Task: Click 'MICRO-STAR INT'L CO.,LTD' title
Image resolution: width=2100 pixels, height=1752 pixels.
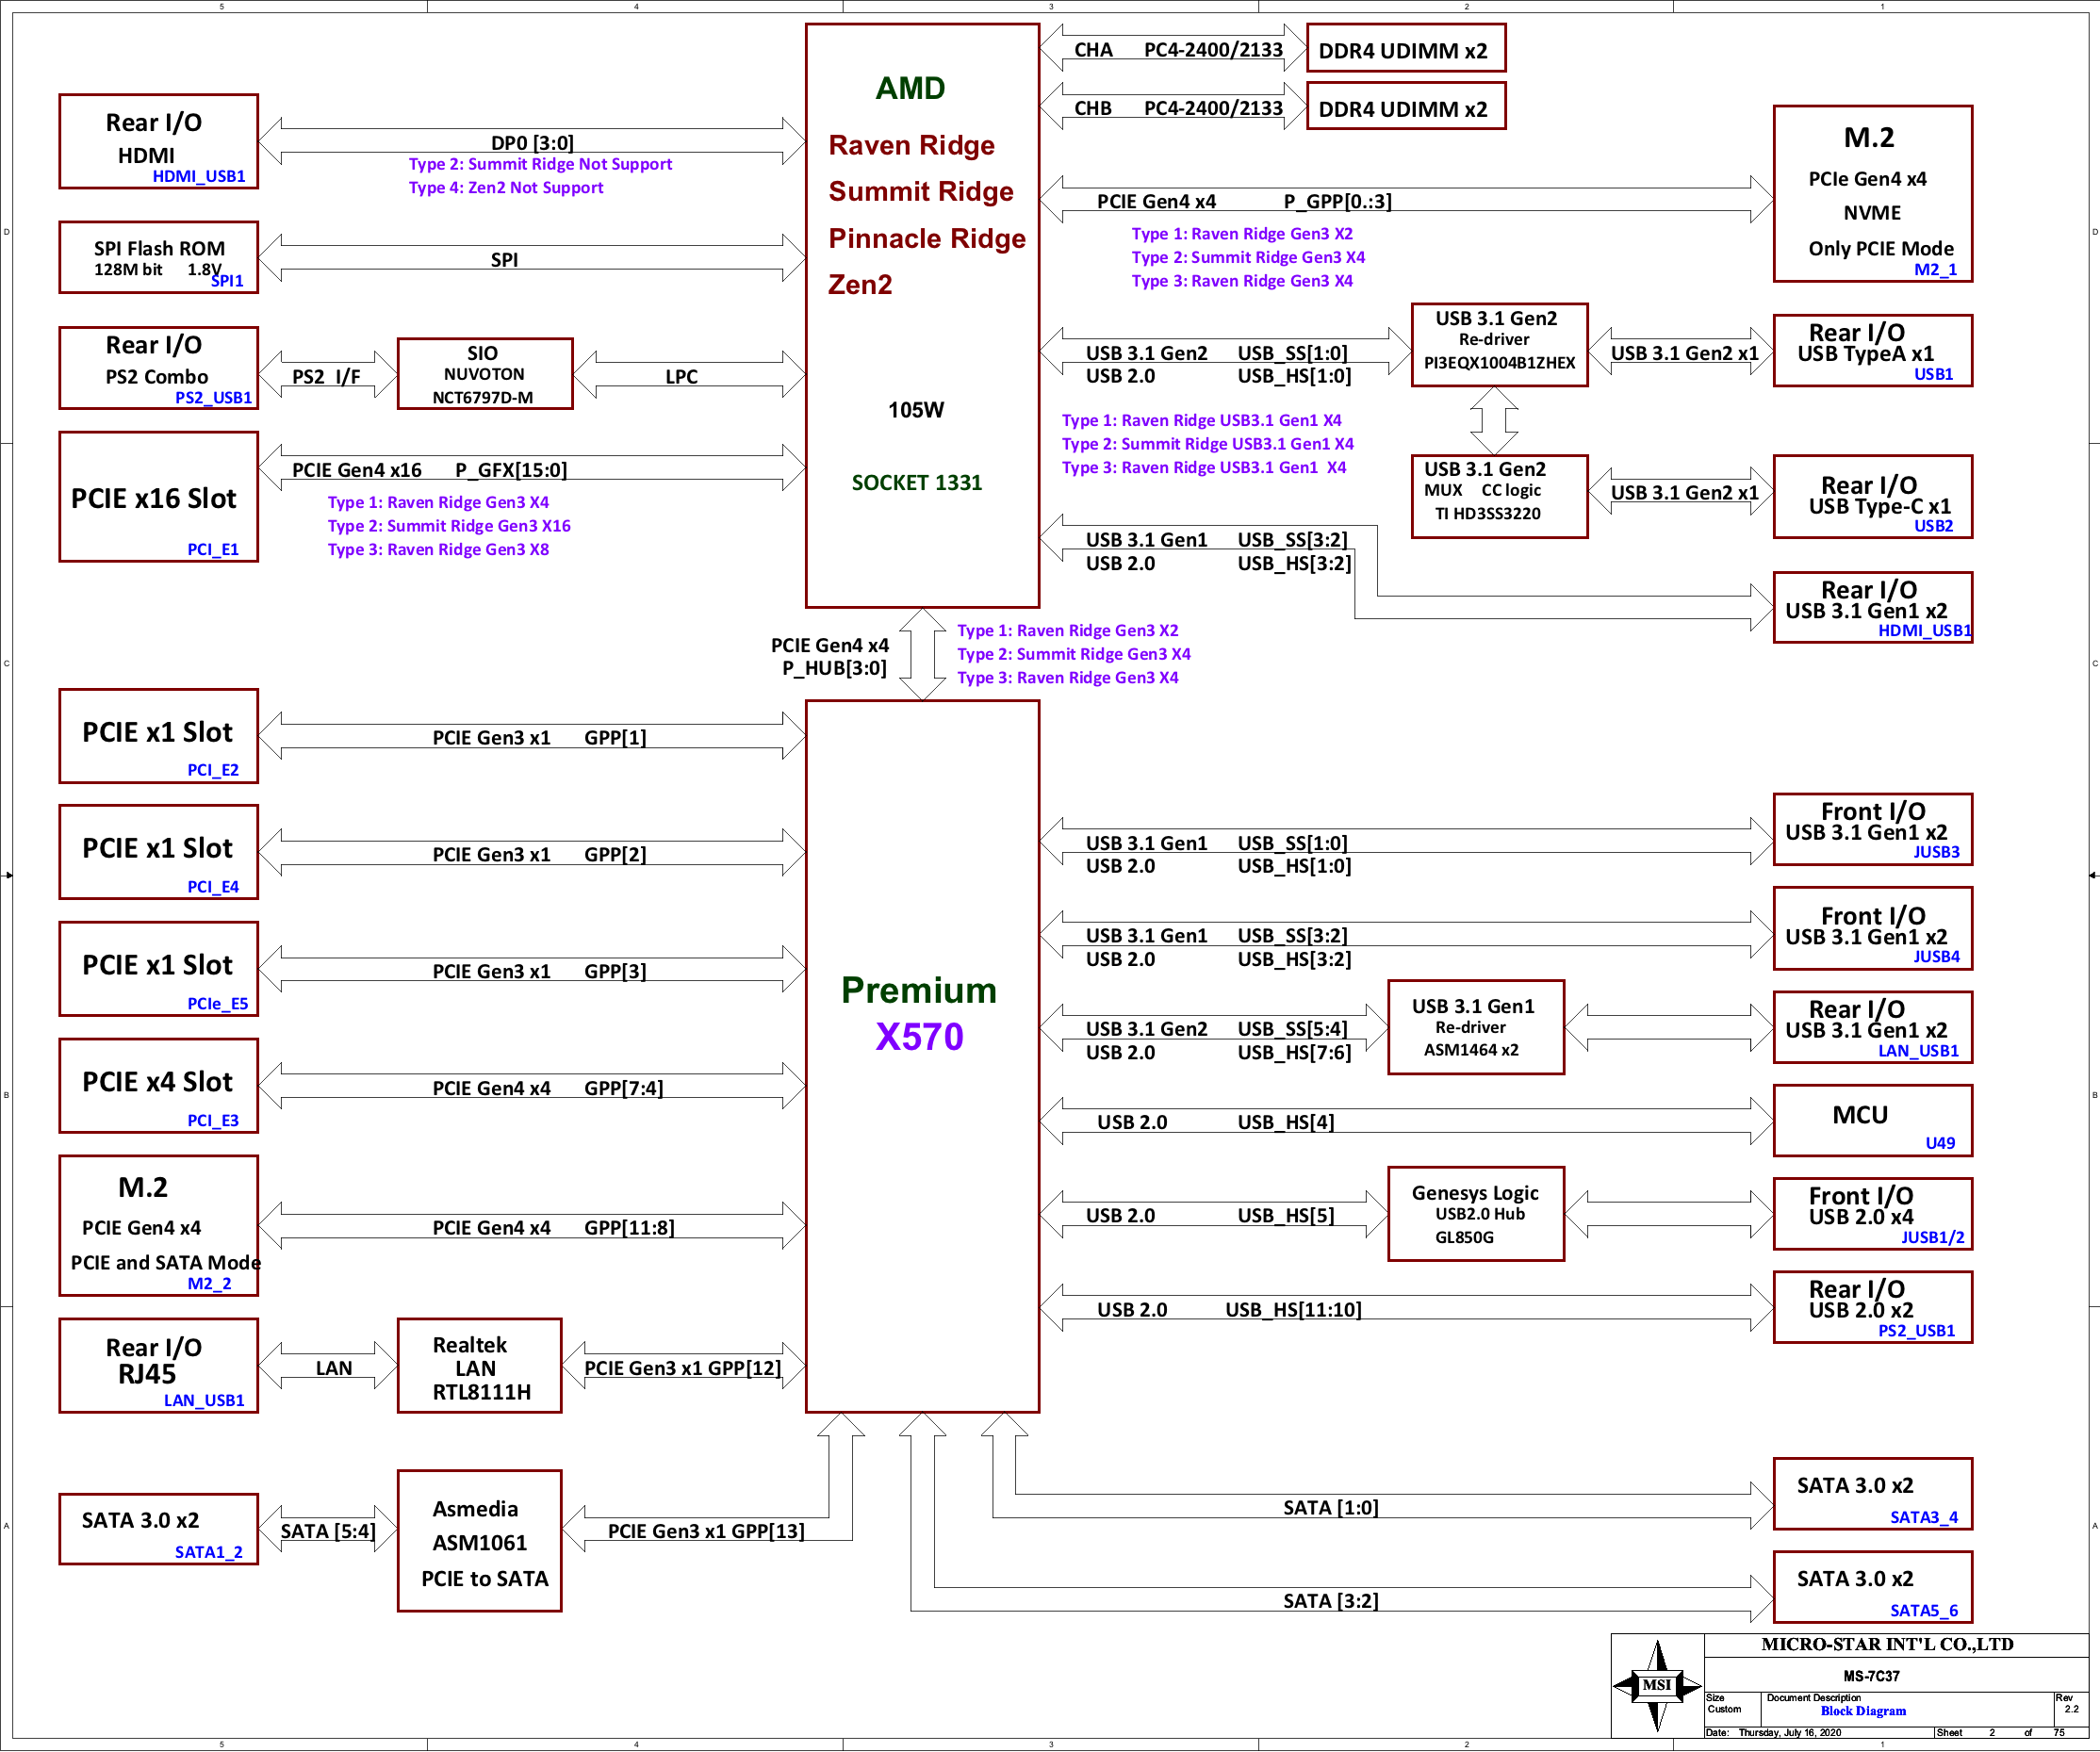Action: [x=1888, y=1645]
